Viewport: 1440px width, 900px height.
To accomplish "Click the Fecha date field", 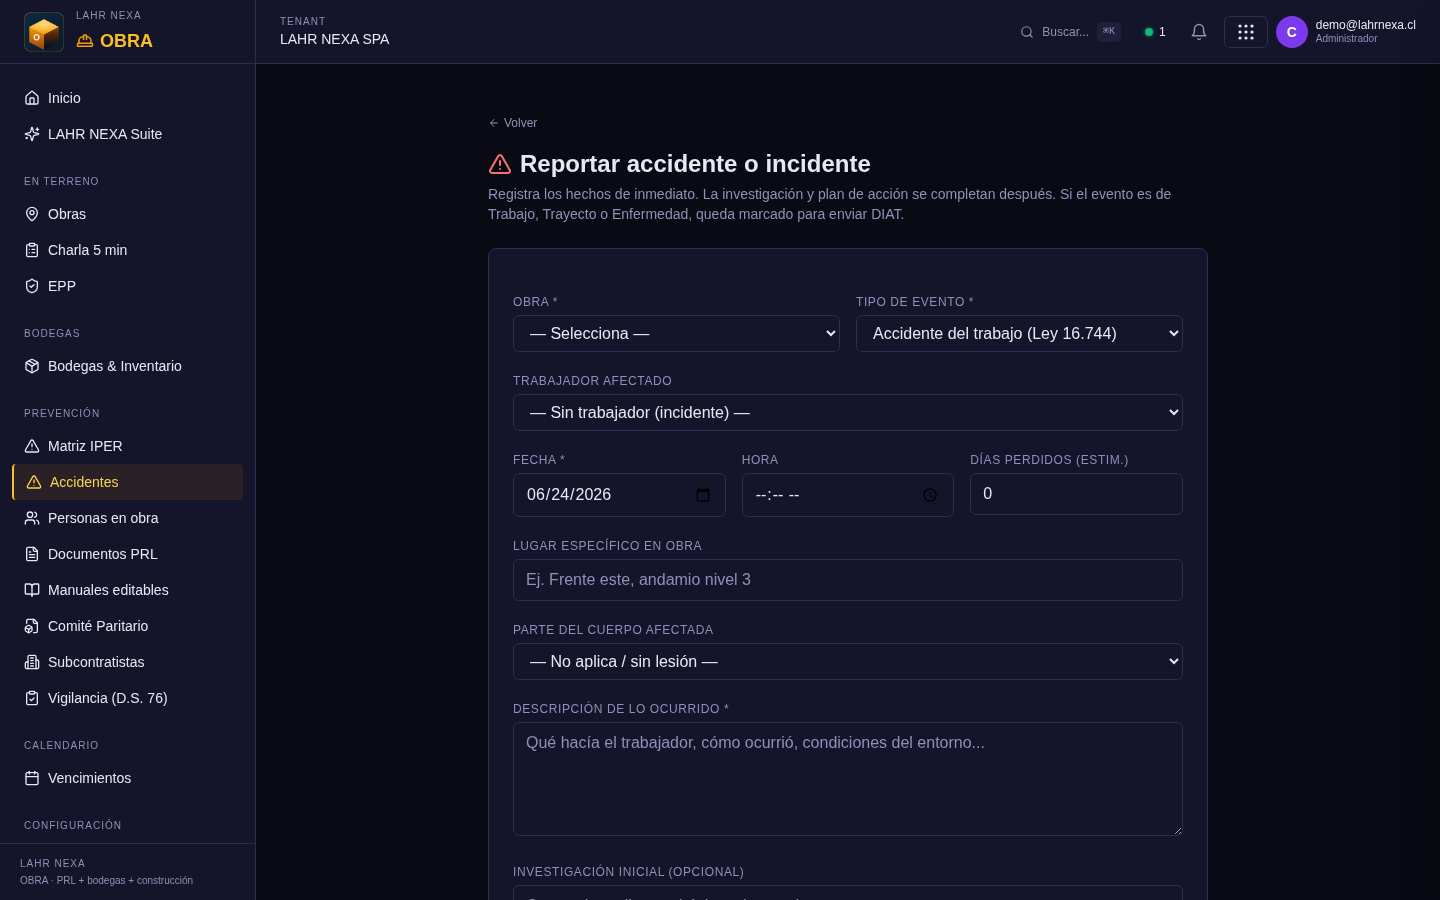I will click(619, 495).
